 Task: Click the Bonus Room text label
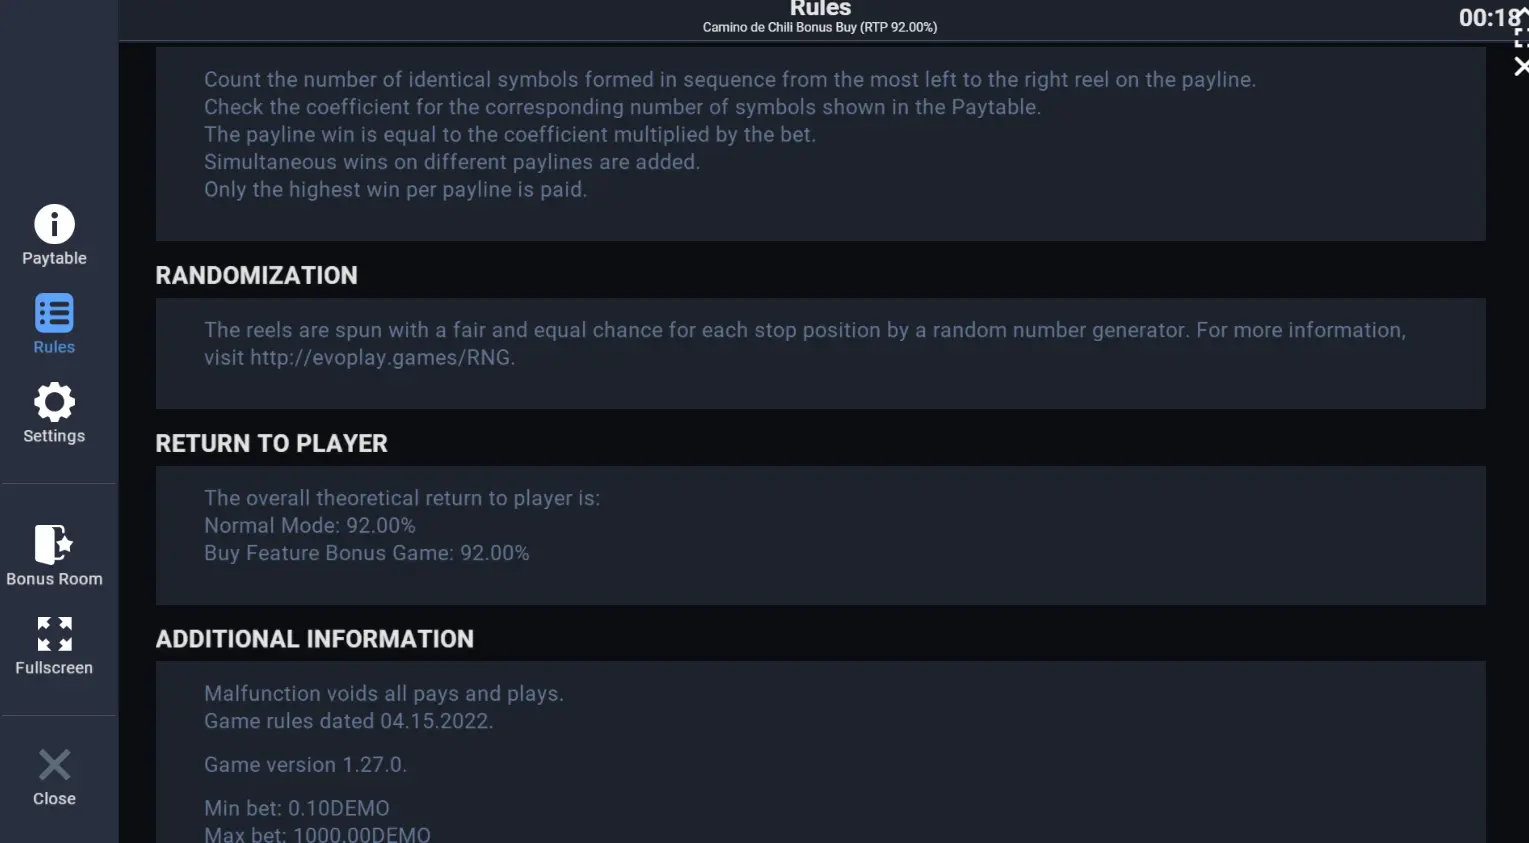click(x=54, y=579)
